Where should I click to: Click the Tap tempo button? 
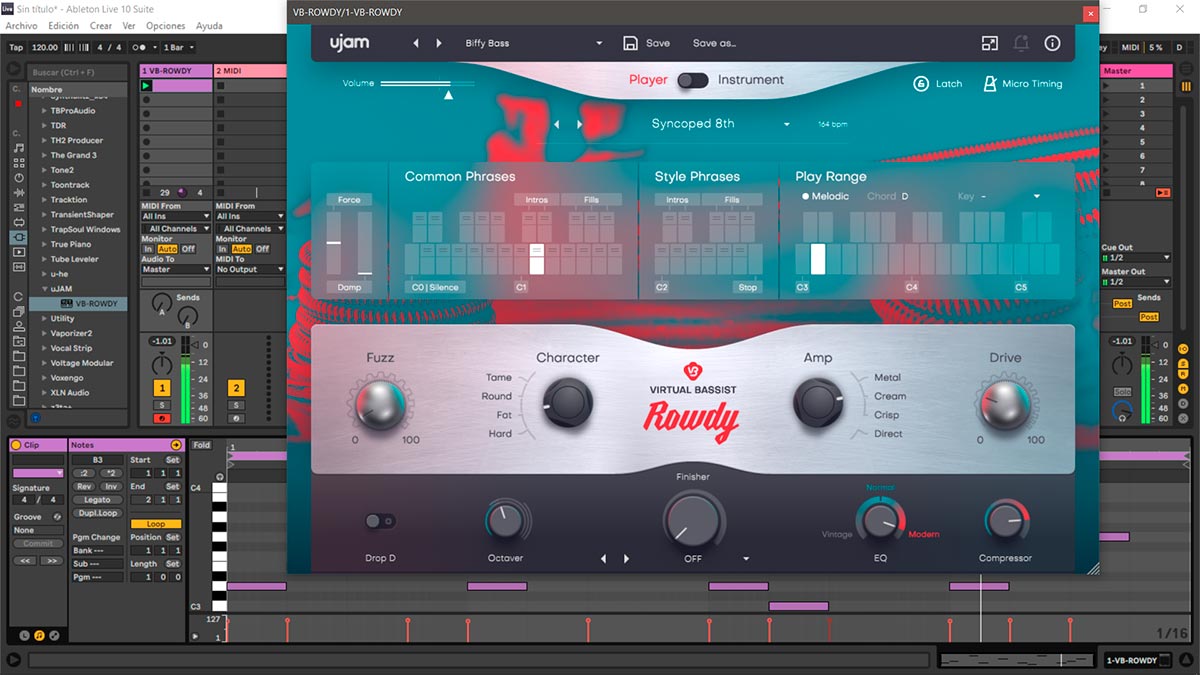click(16, 47)
